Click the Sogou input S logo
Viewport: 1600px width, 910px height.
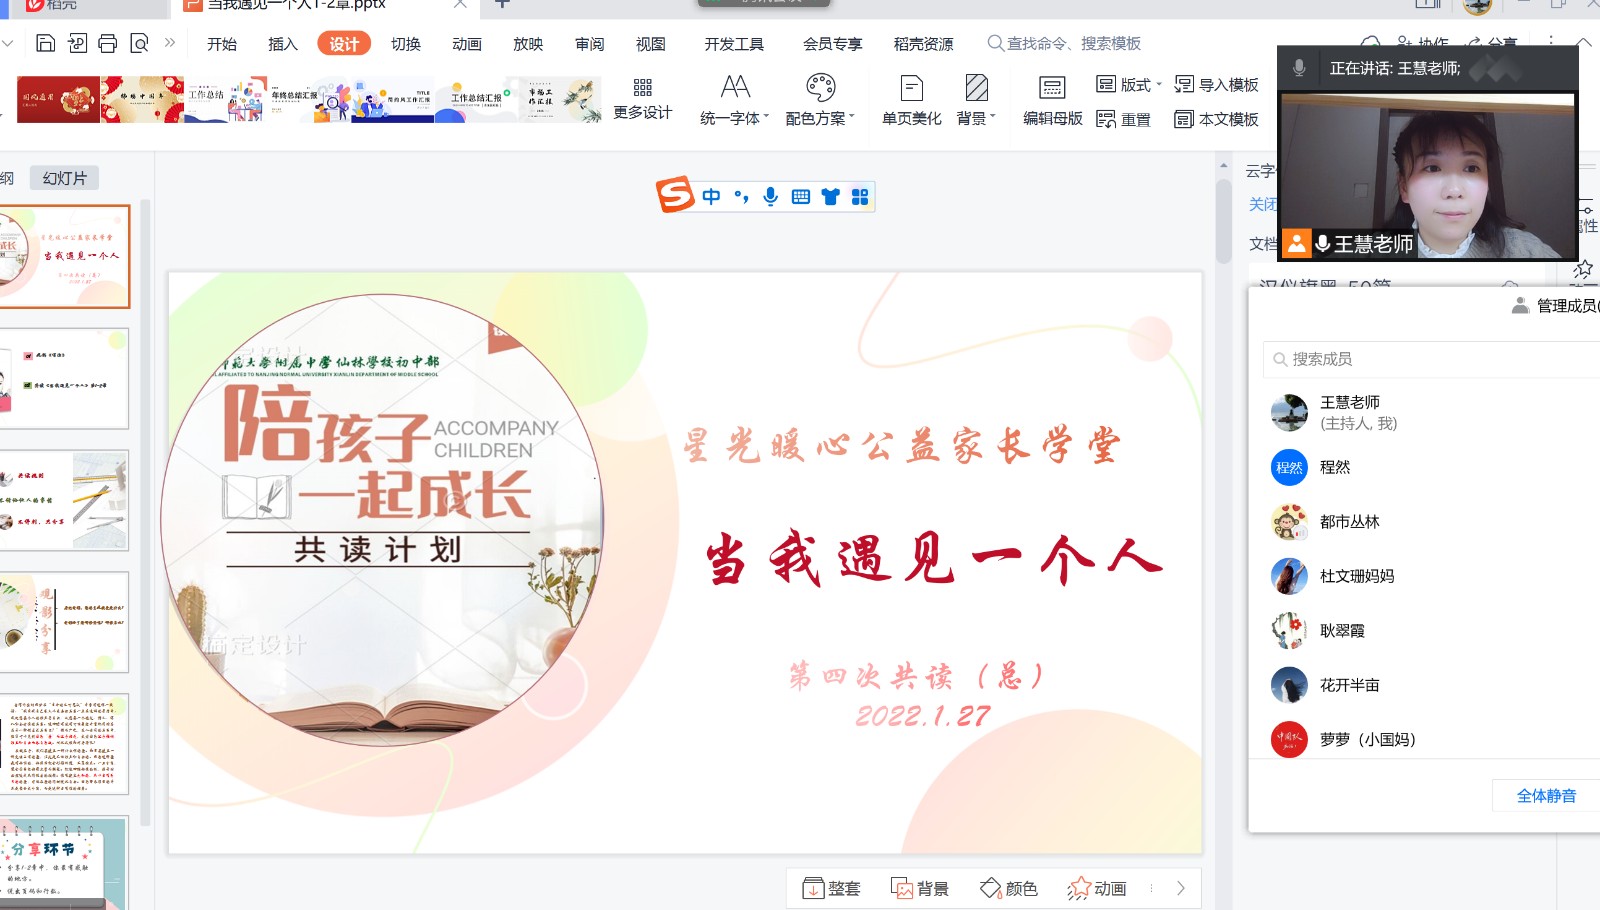(675, 195)
